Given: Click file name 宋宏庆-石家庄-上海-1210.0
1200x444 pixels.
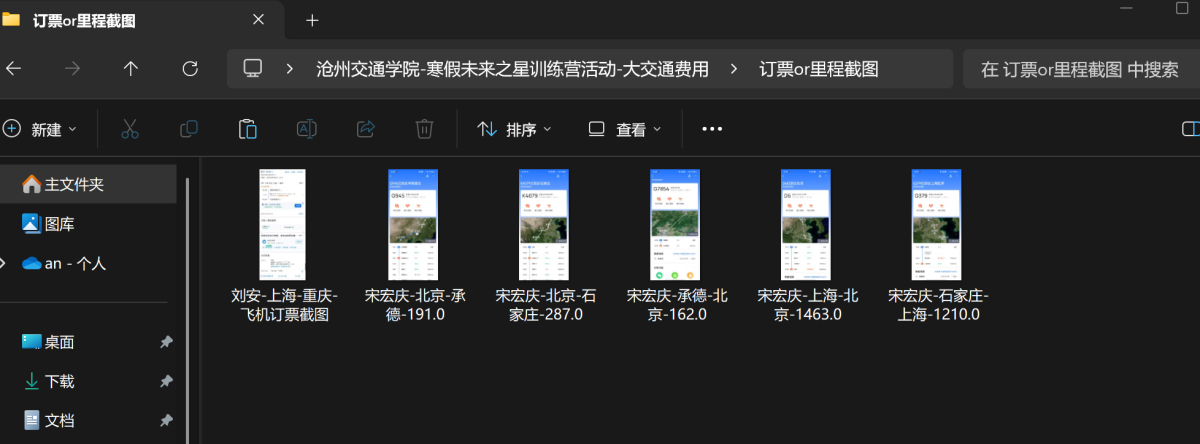Looking at the screenshot, I should 937,305.
